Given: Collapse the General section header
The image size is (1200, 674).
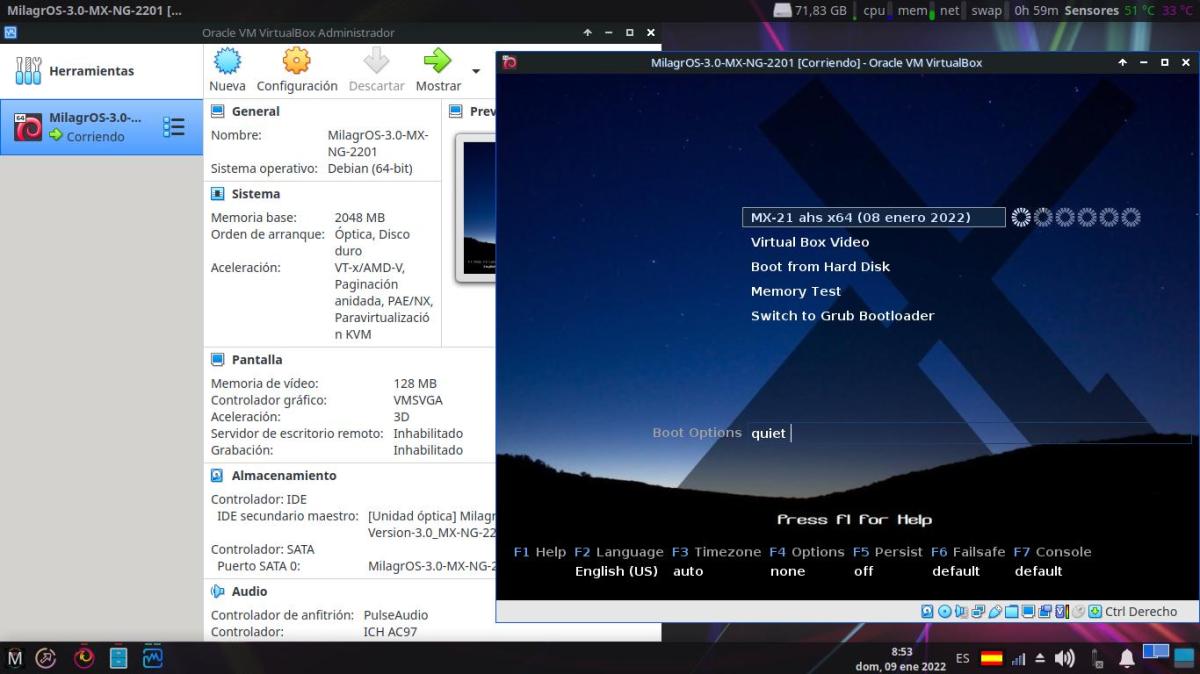Looking at the screenshot, I should click(255, 111).
